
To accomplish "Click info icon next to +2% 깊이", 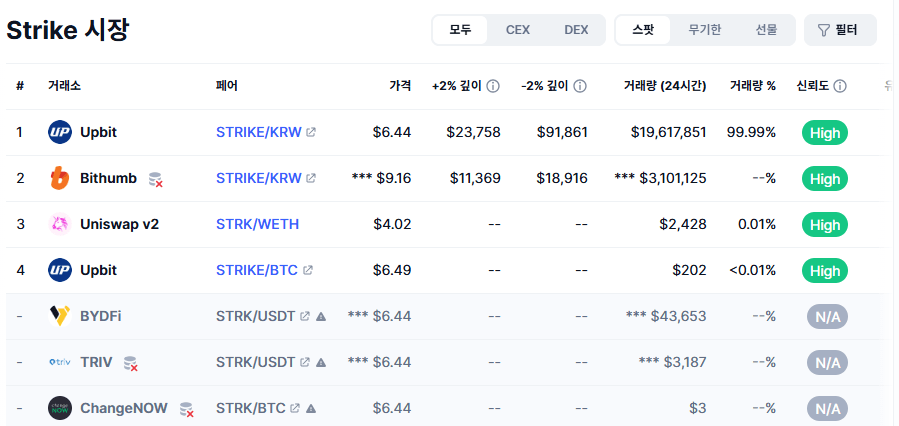I will [493, 86].
